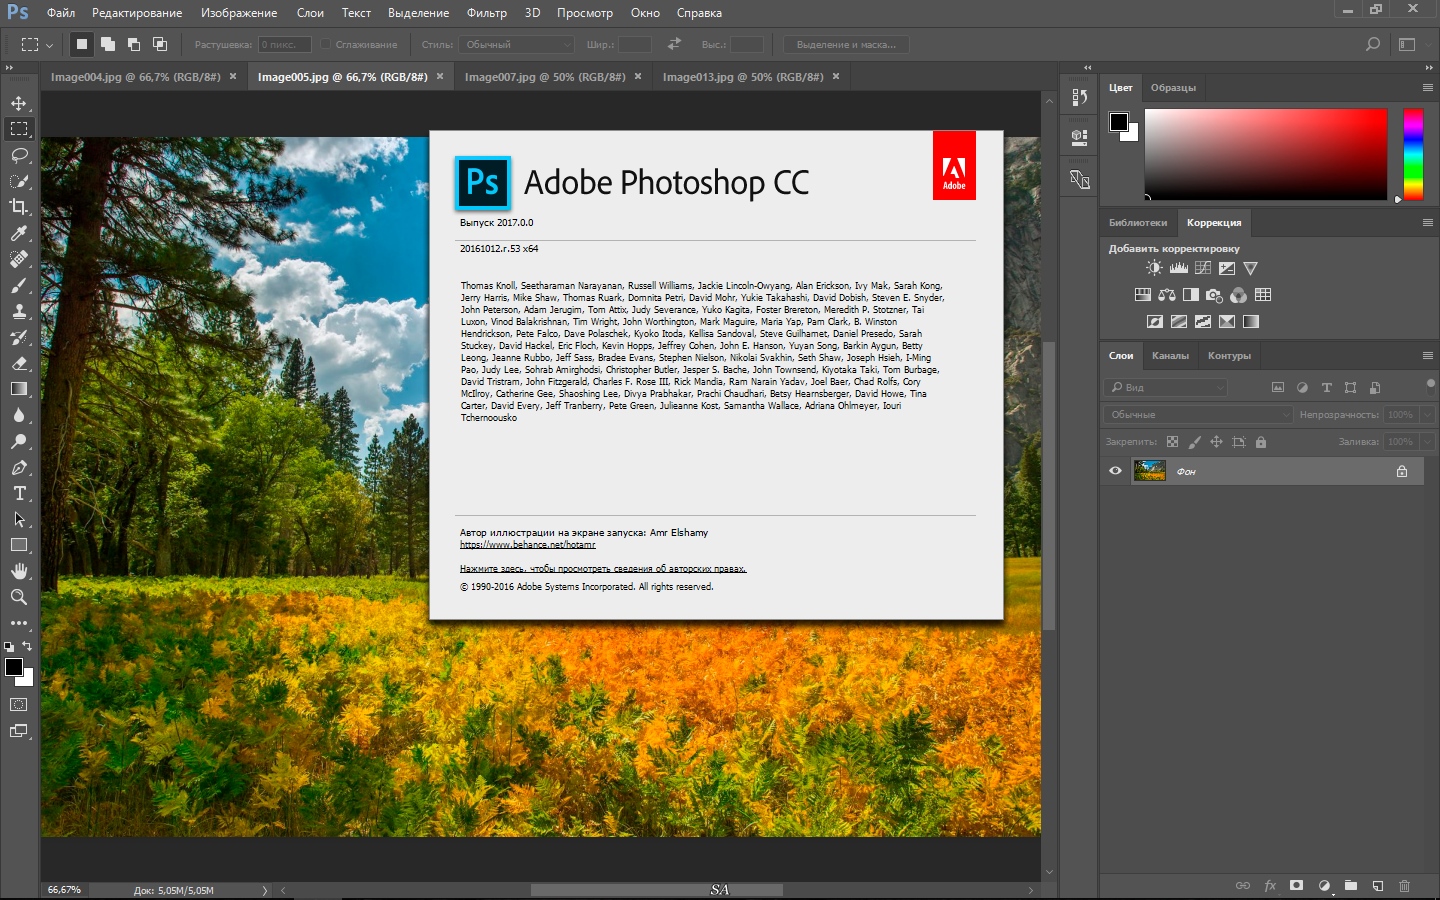Toggle the Lock all layer icon

[1261, 442]
